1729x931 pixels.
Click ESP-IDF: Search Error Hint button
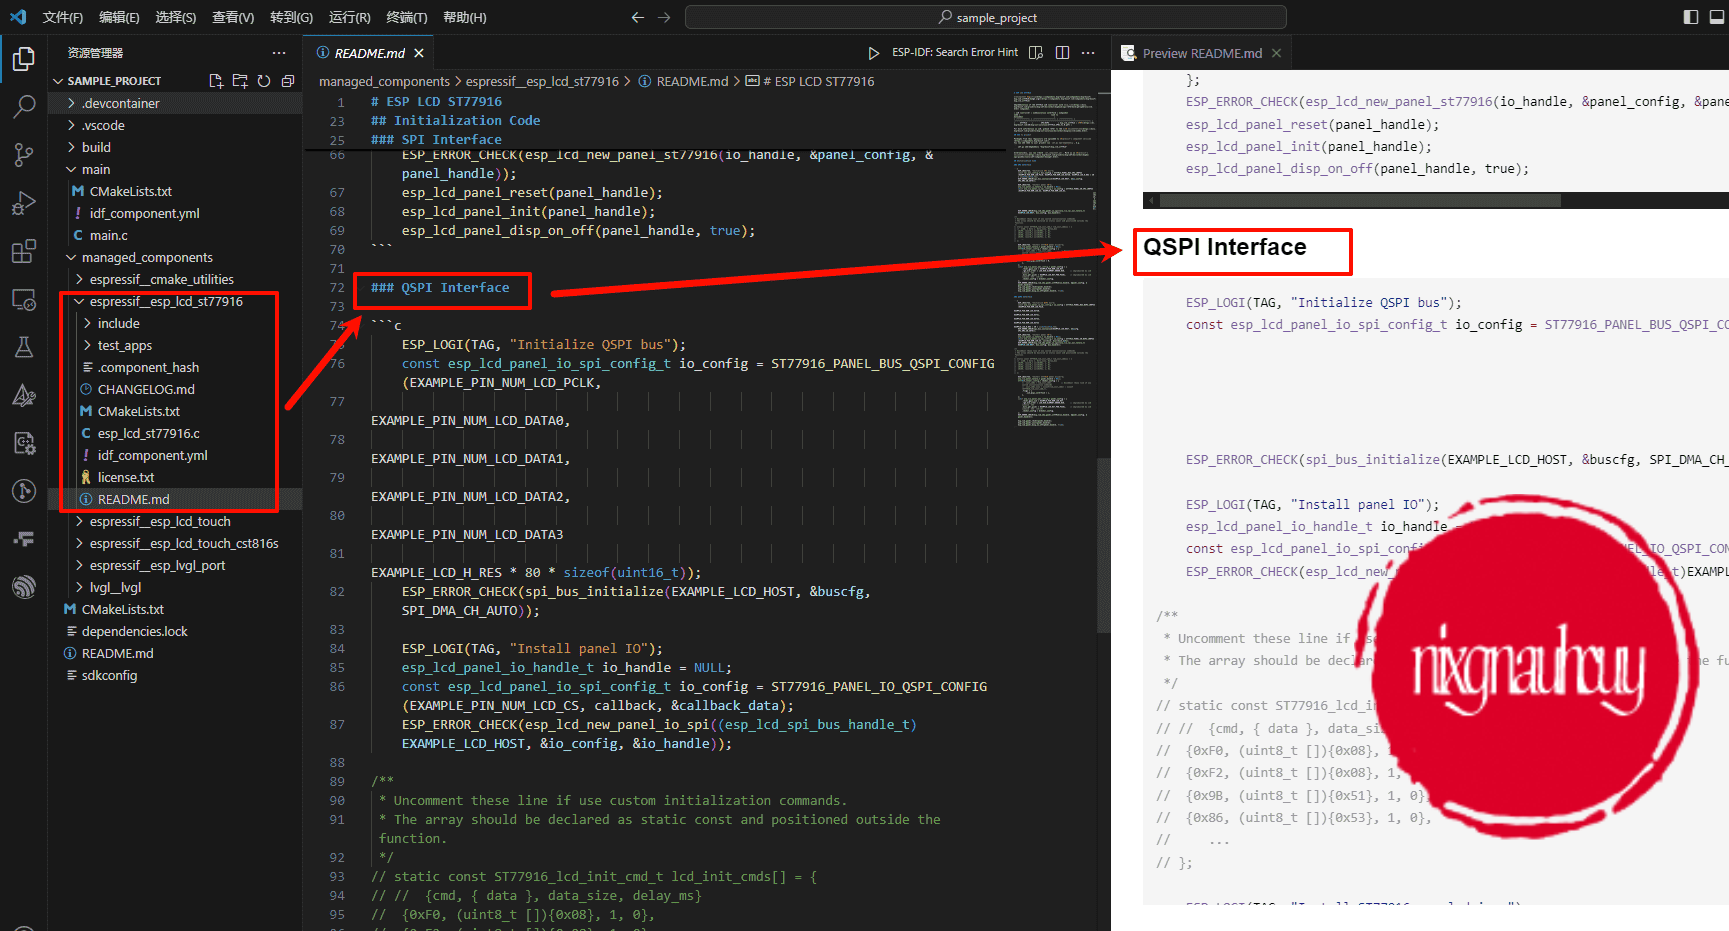(x=954, y=53)
